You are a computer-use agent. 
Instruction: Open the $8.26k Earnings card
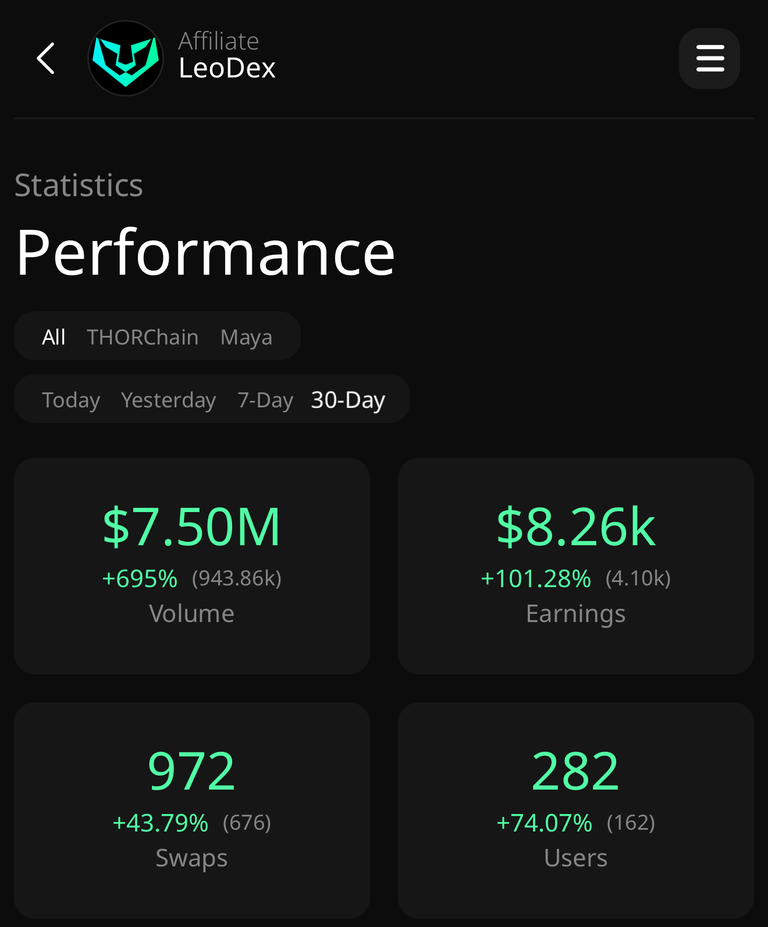[576, 566]
